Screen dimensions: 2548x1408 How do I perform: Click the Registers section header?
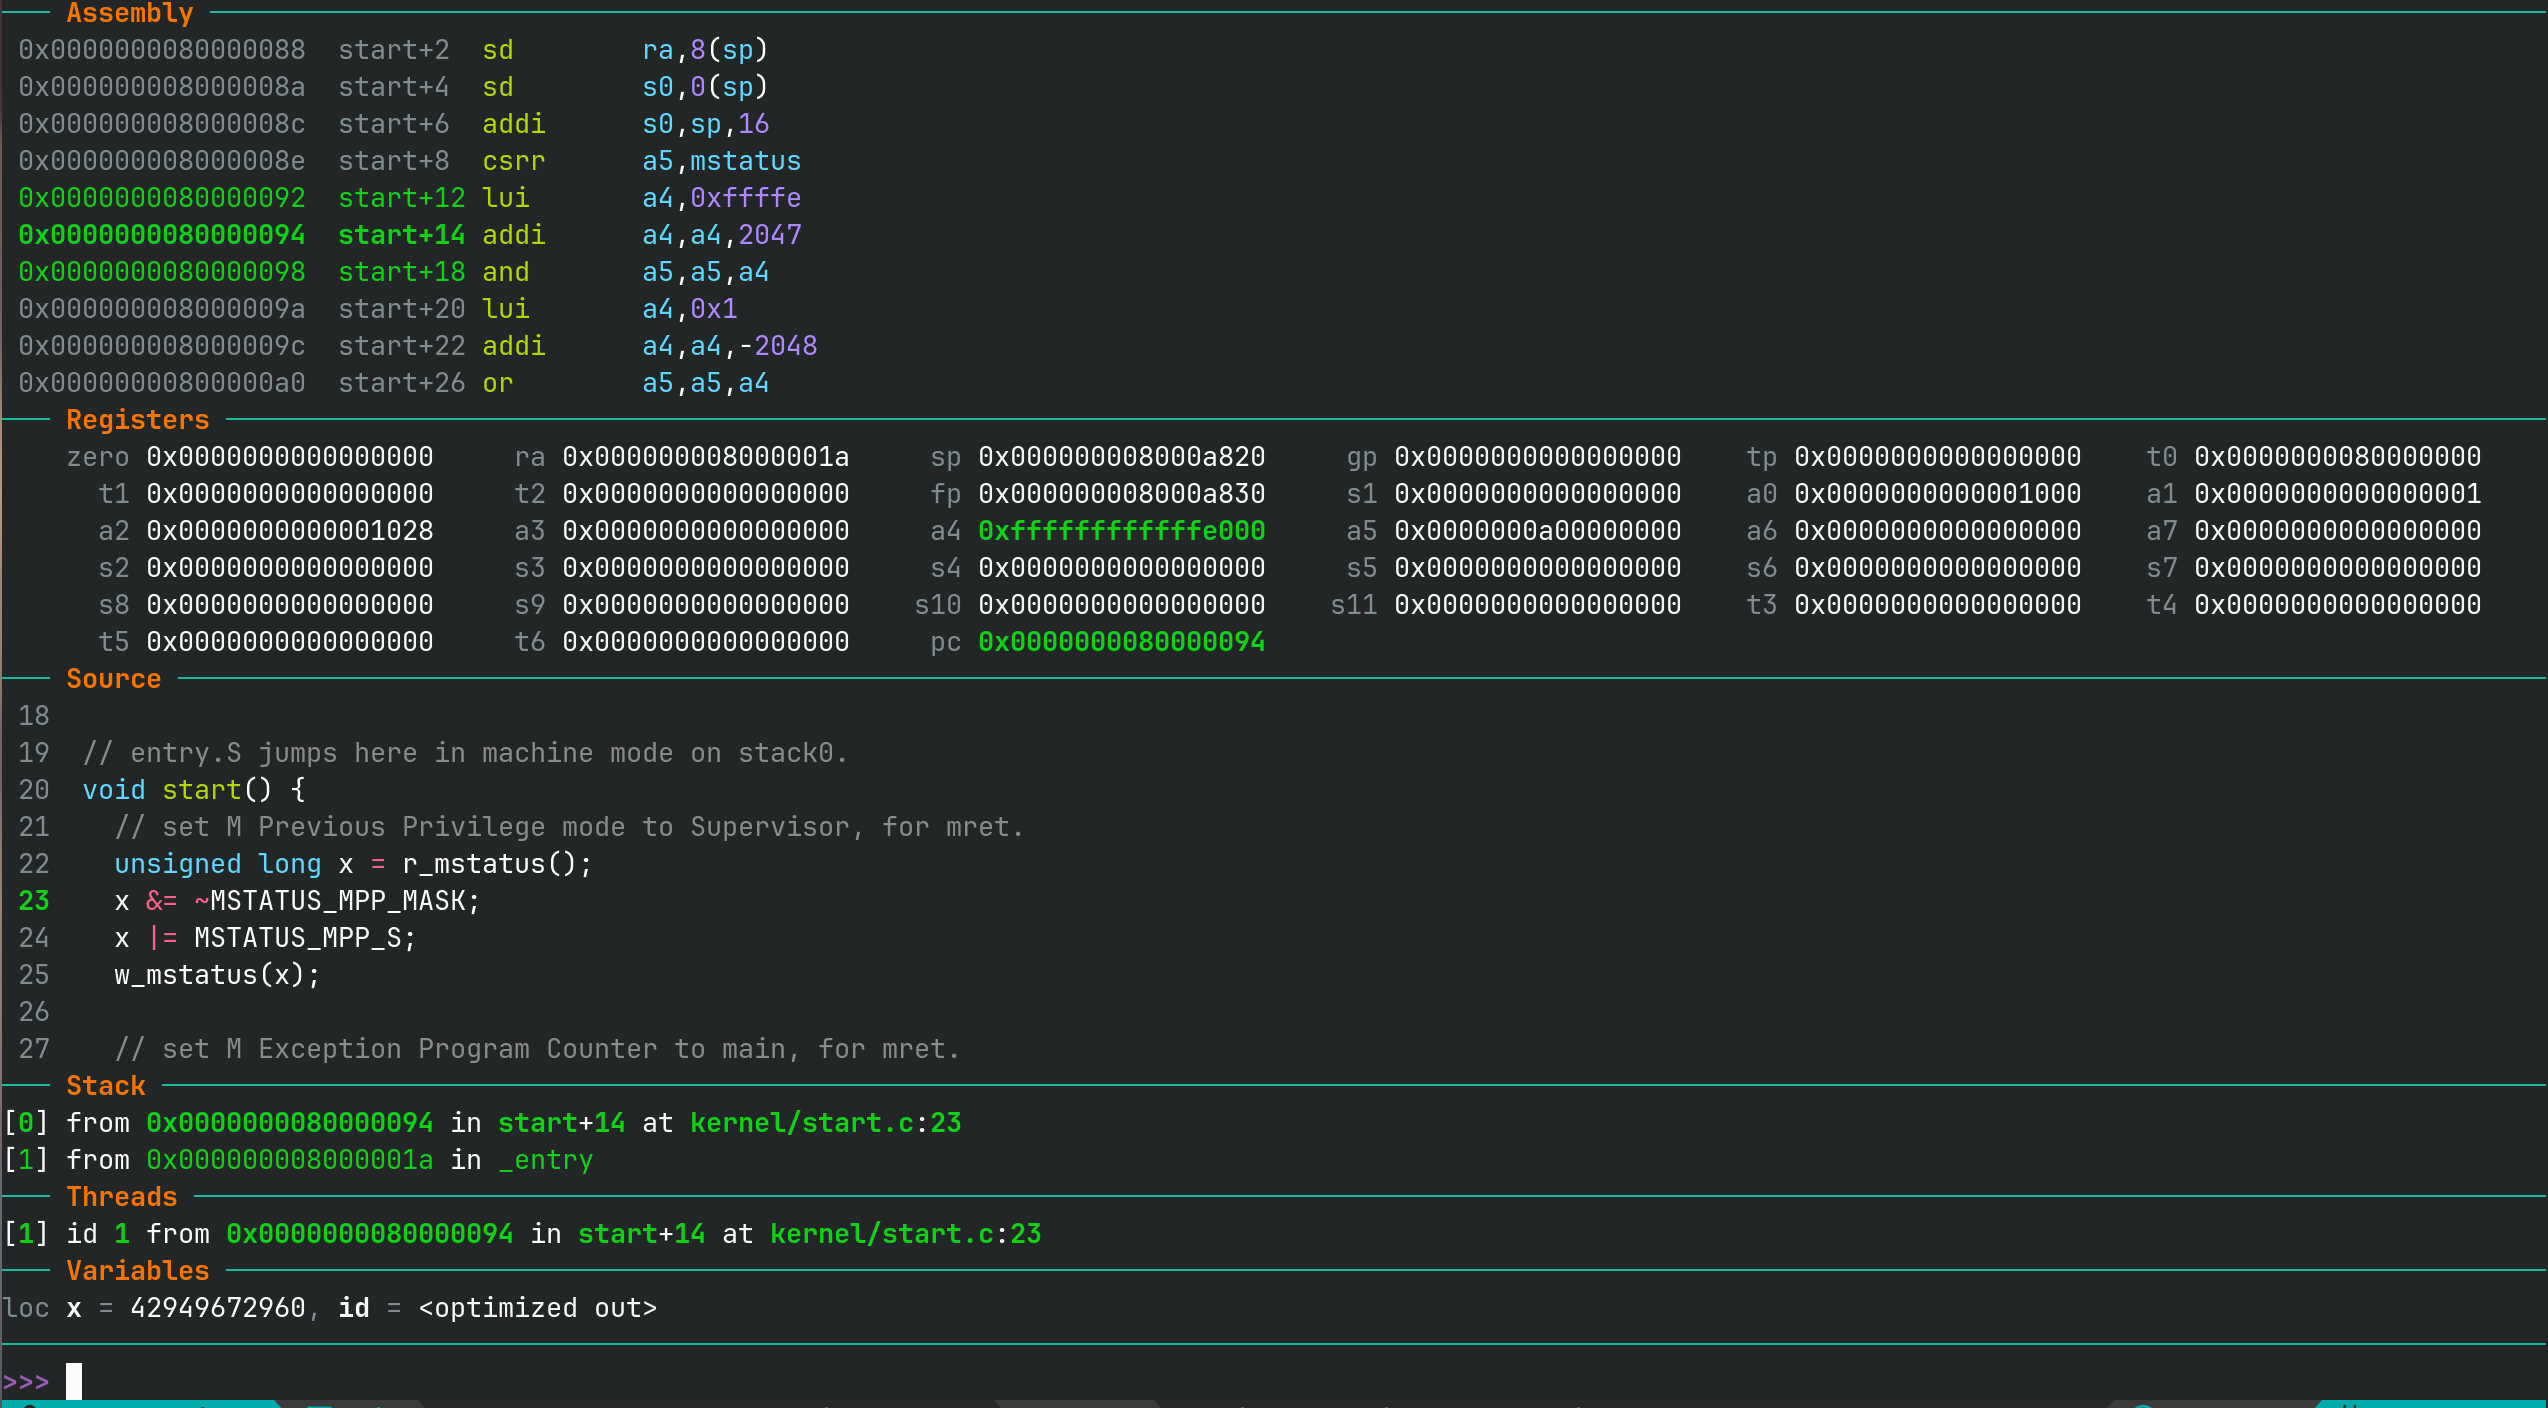click(138, 420)
